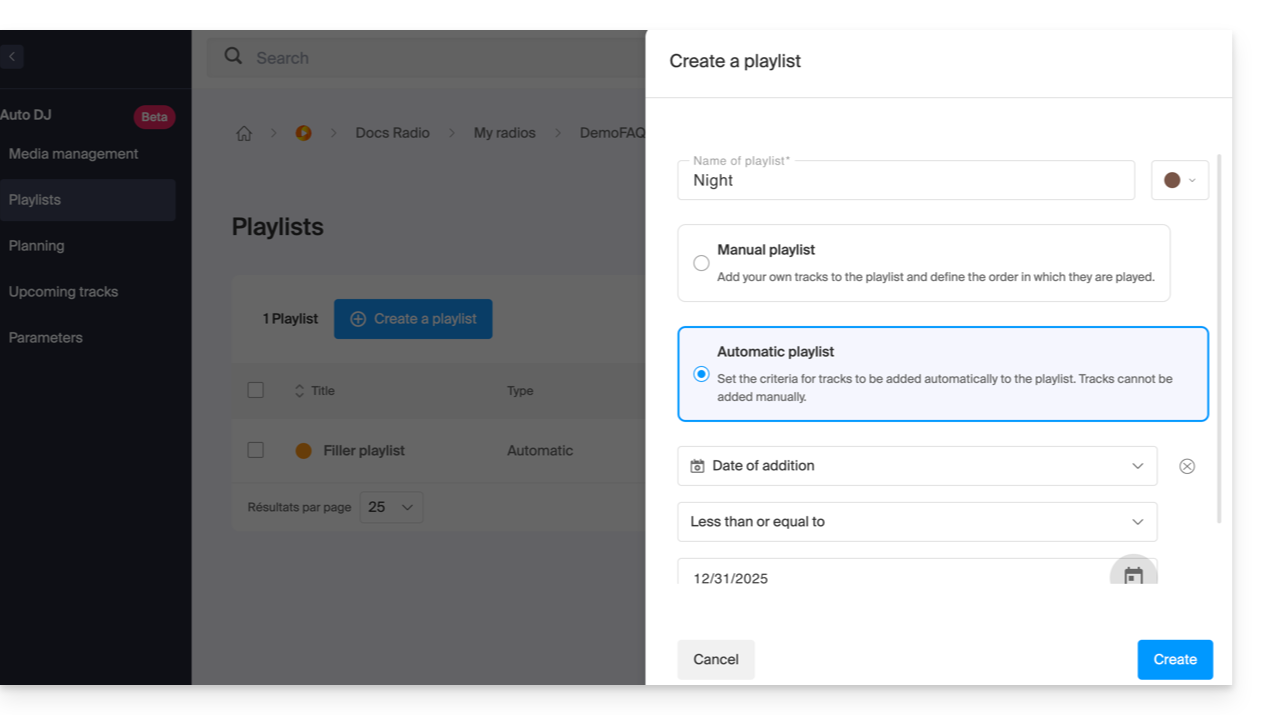
Task: Click the sidebar collapse arrow icon
Action: [12, 57]
